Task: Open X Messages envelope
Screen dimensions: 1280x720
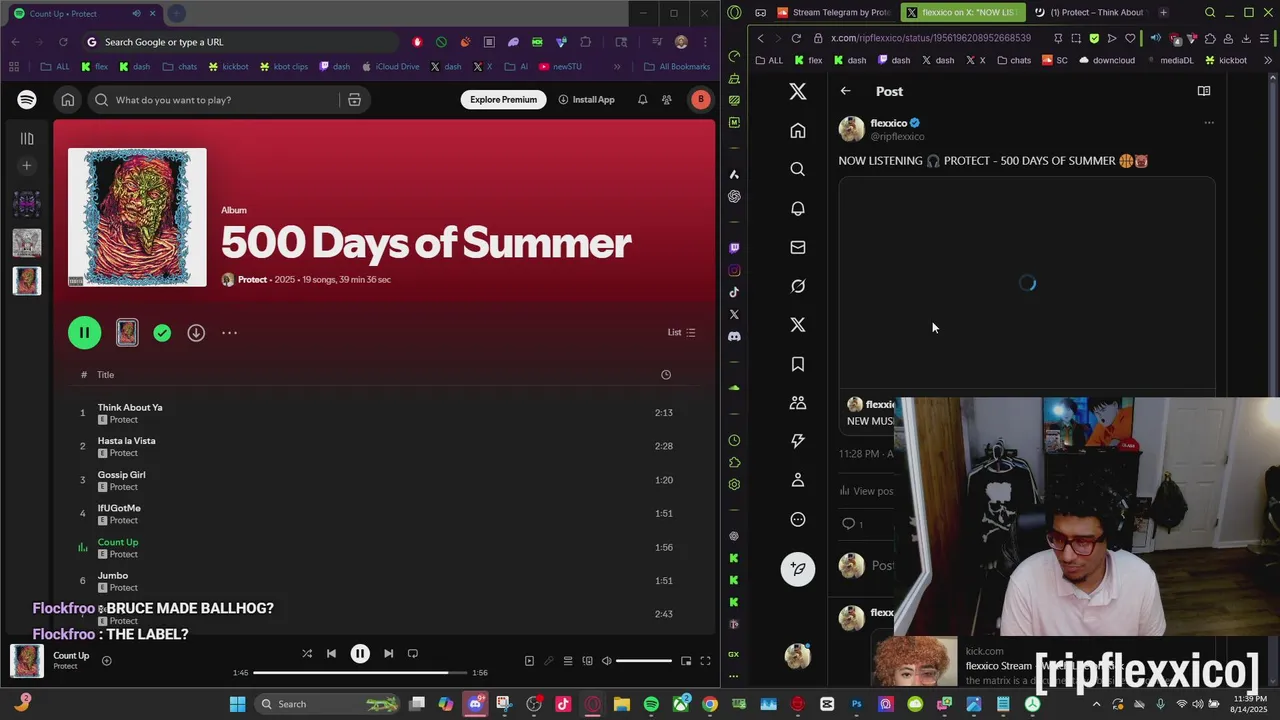Action: pos(798,247)
